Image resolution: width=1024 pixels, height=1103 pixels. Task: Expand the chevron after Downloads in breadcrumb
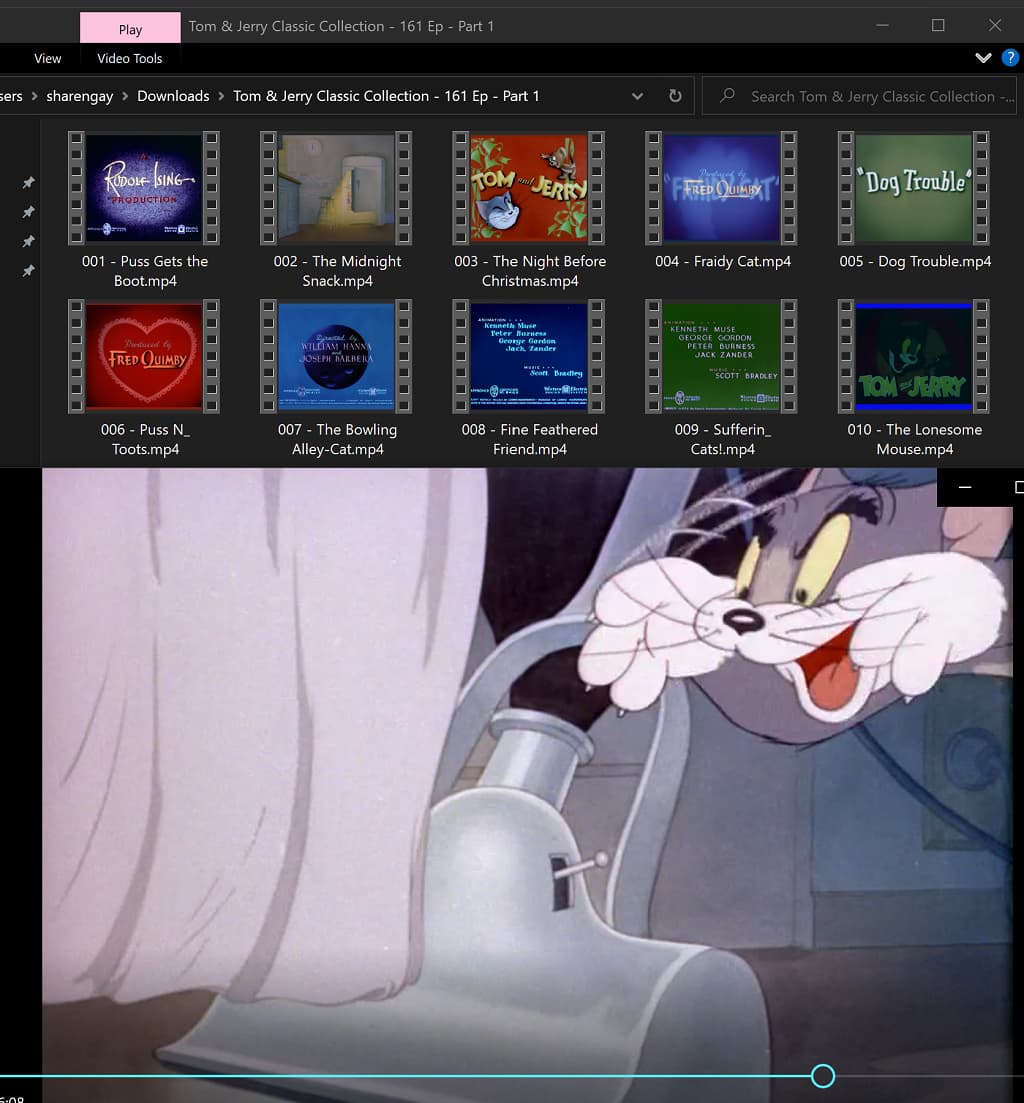click(x=221, y=96)
